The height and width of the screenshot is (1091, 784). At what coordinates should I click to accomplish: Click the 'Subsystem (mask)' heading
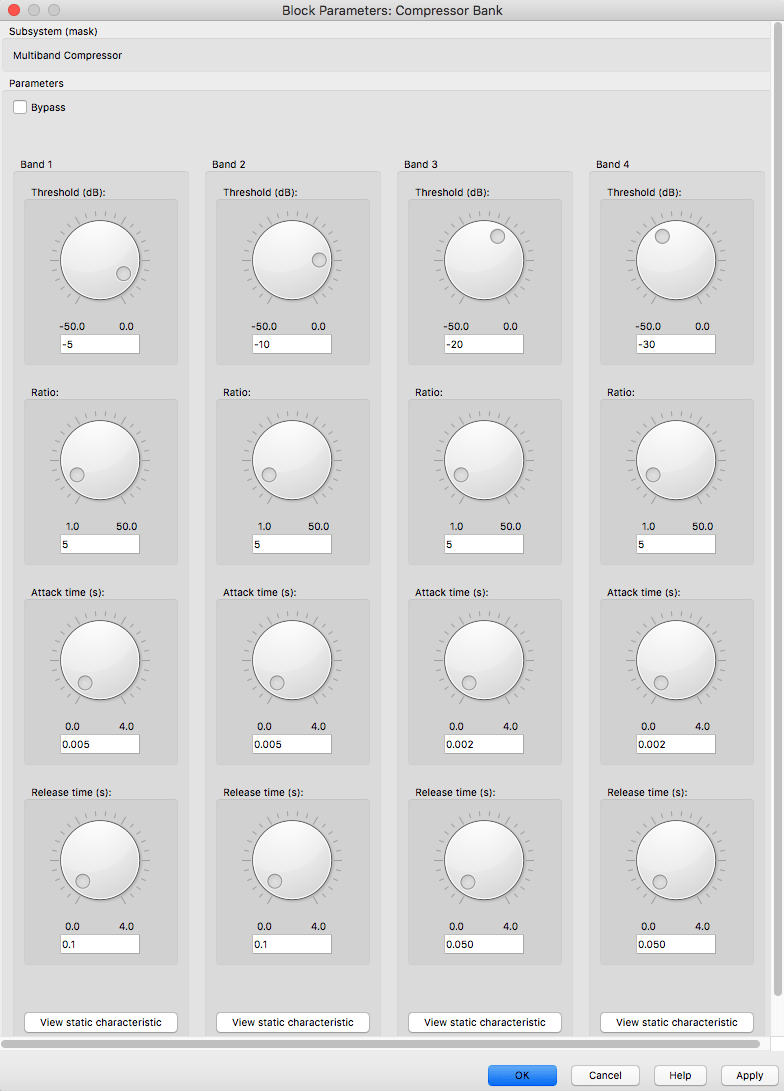pyautogui.click(x=54, y=31)
